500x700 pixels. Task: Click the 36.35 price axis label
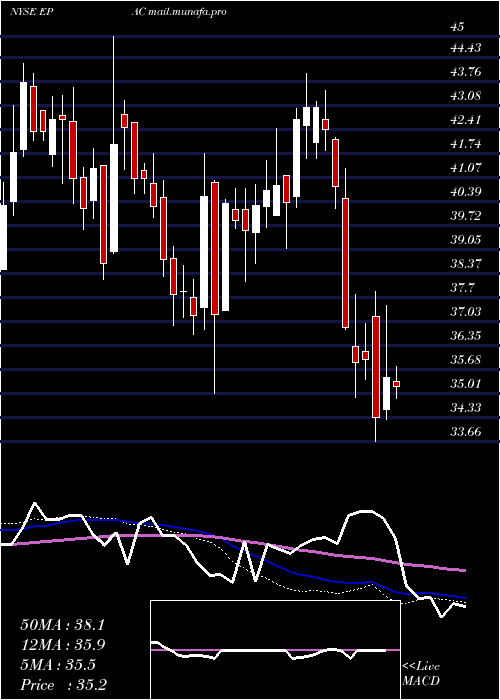tap(466, 336)
